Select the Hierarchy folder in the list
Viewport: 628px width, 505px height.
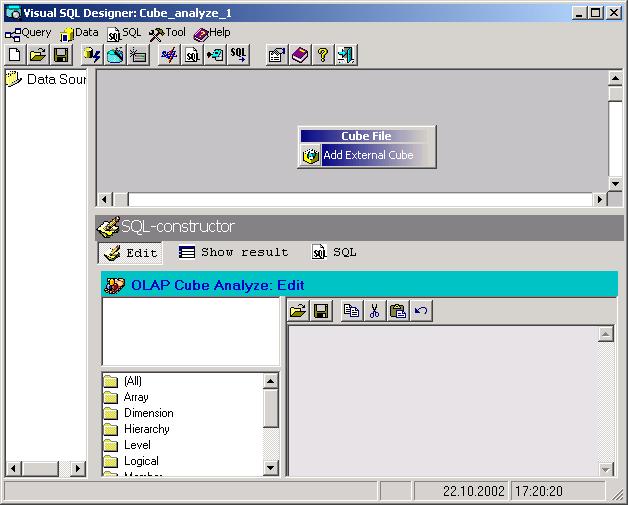coord(146,429)
